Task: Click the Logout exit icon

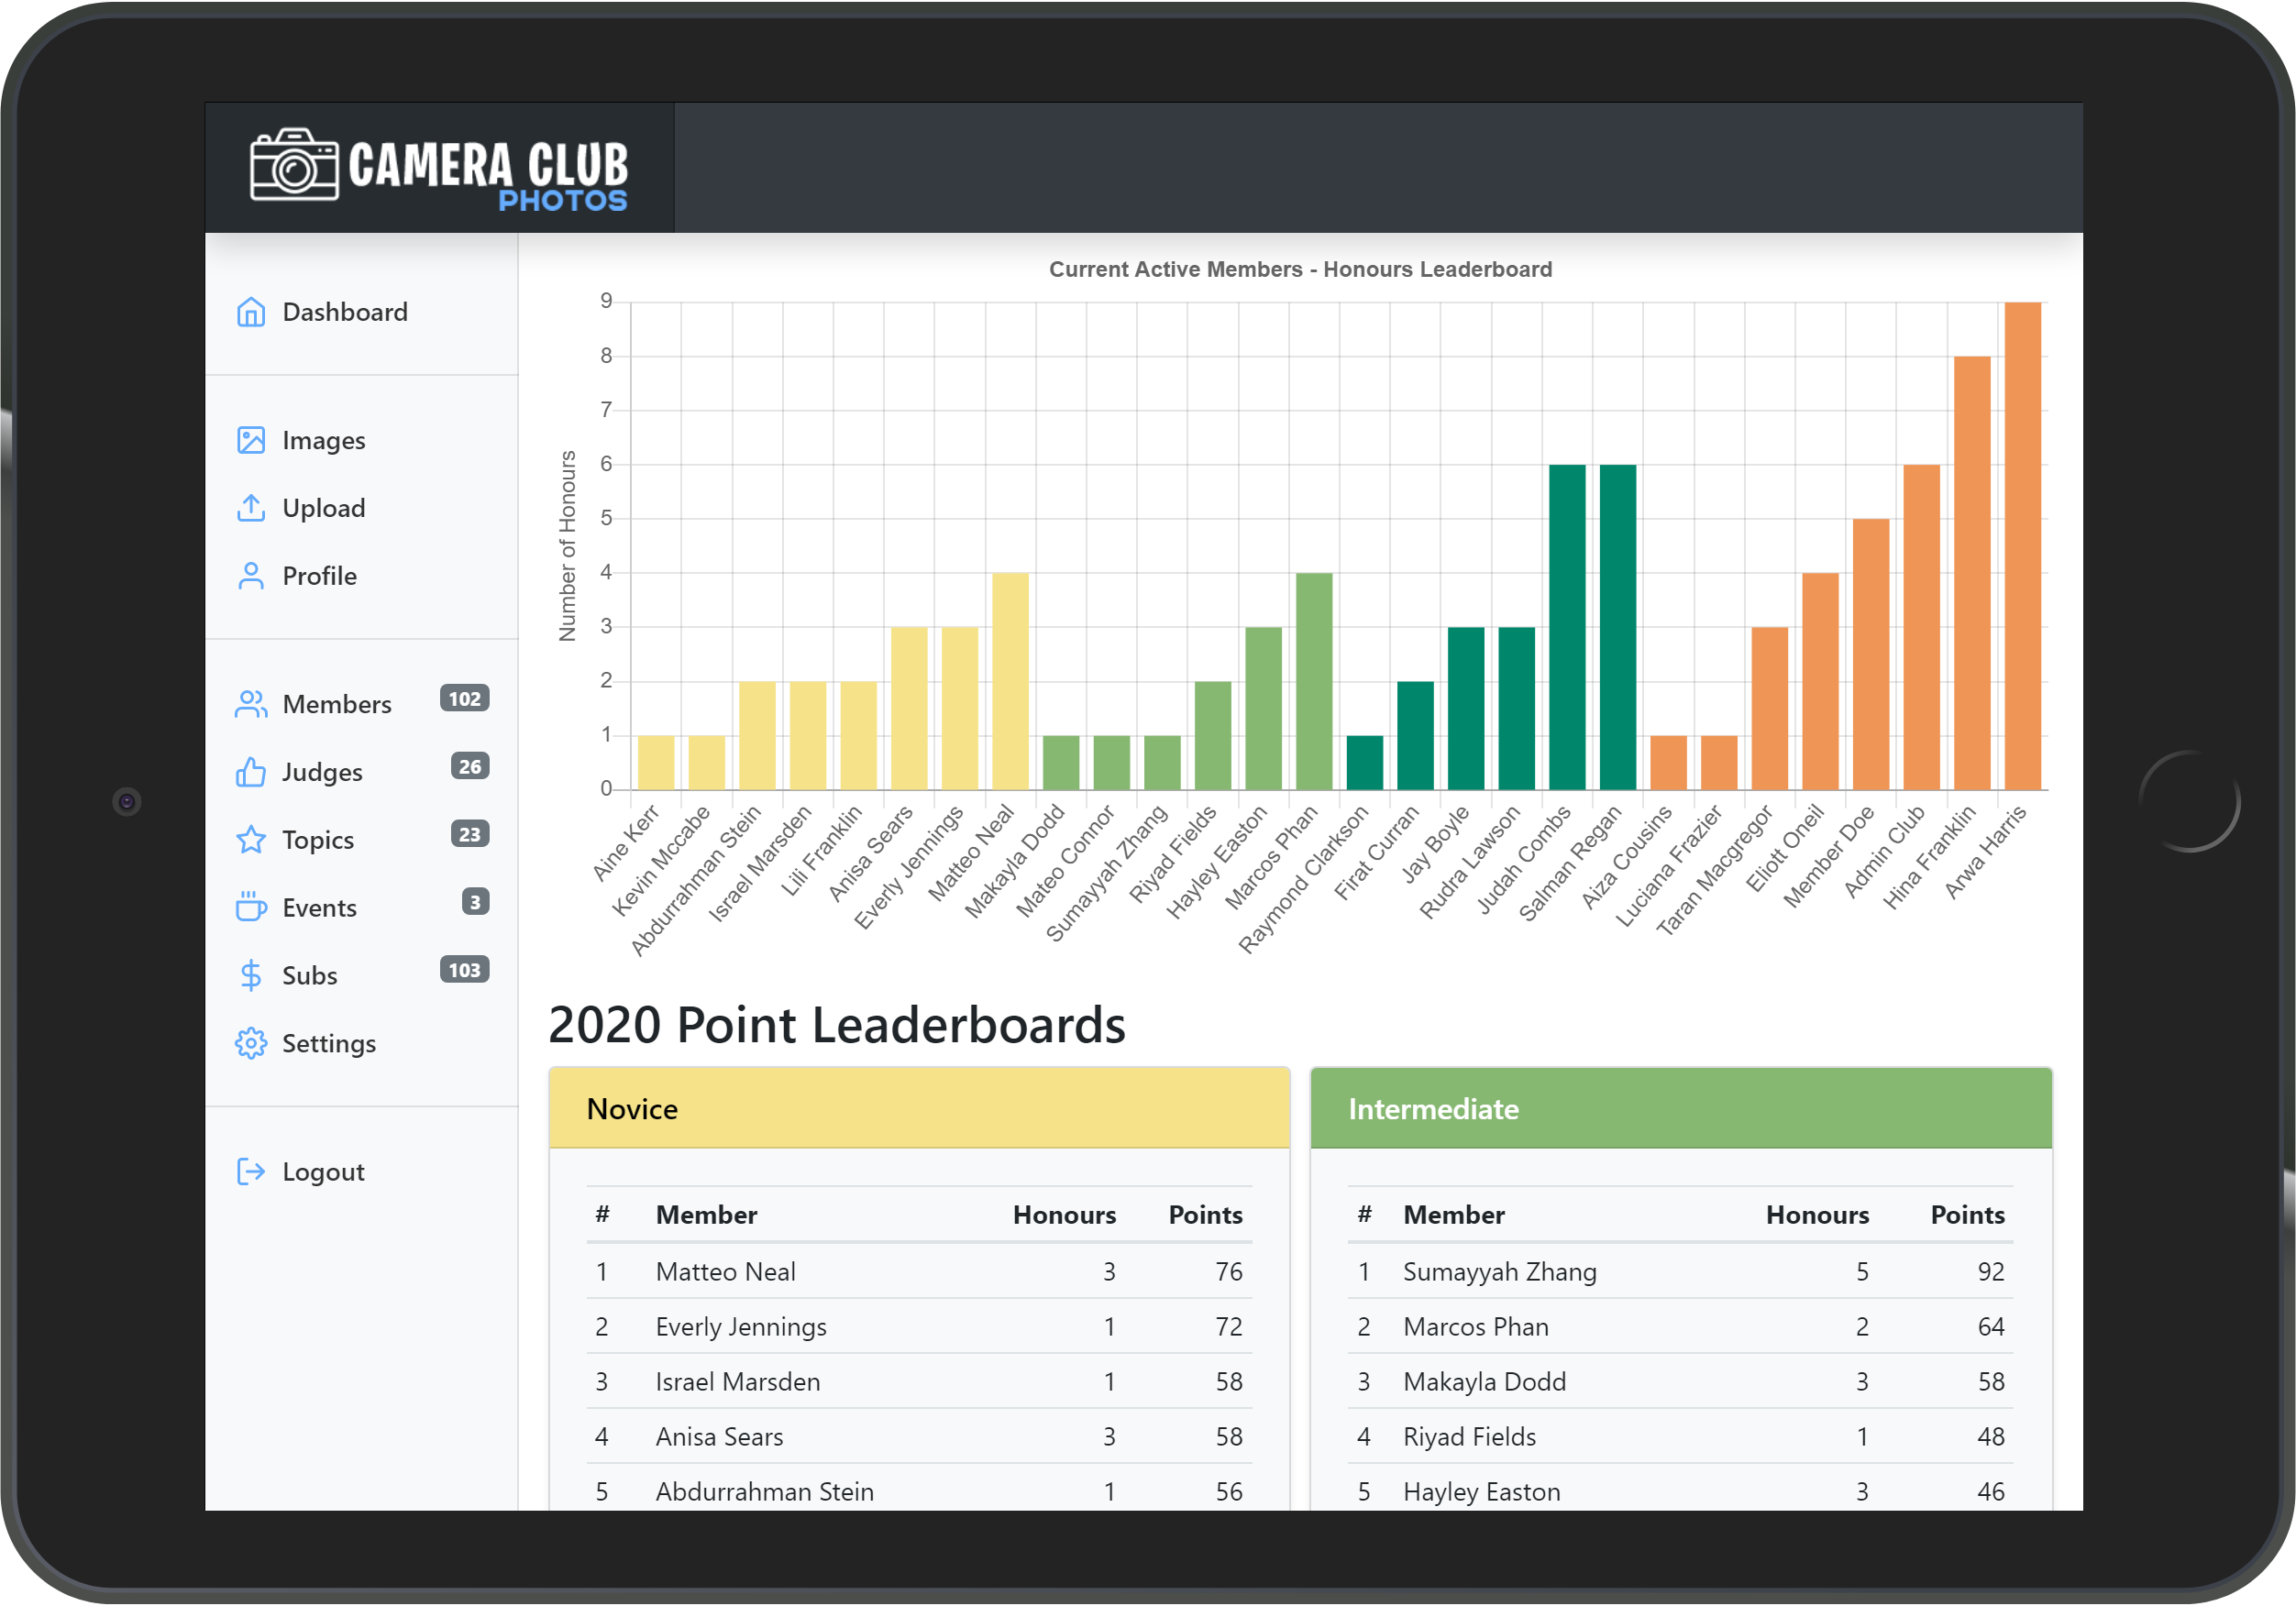Action: (250, 1171)
